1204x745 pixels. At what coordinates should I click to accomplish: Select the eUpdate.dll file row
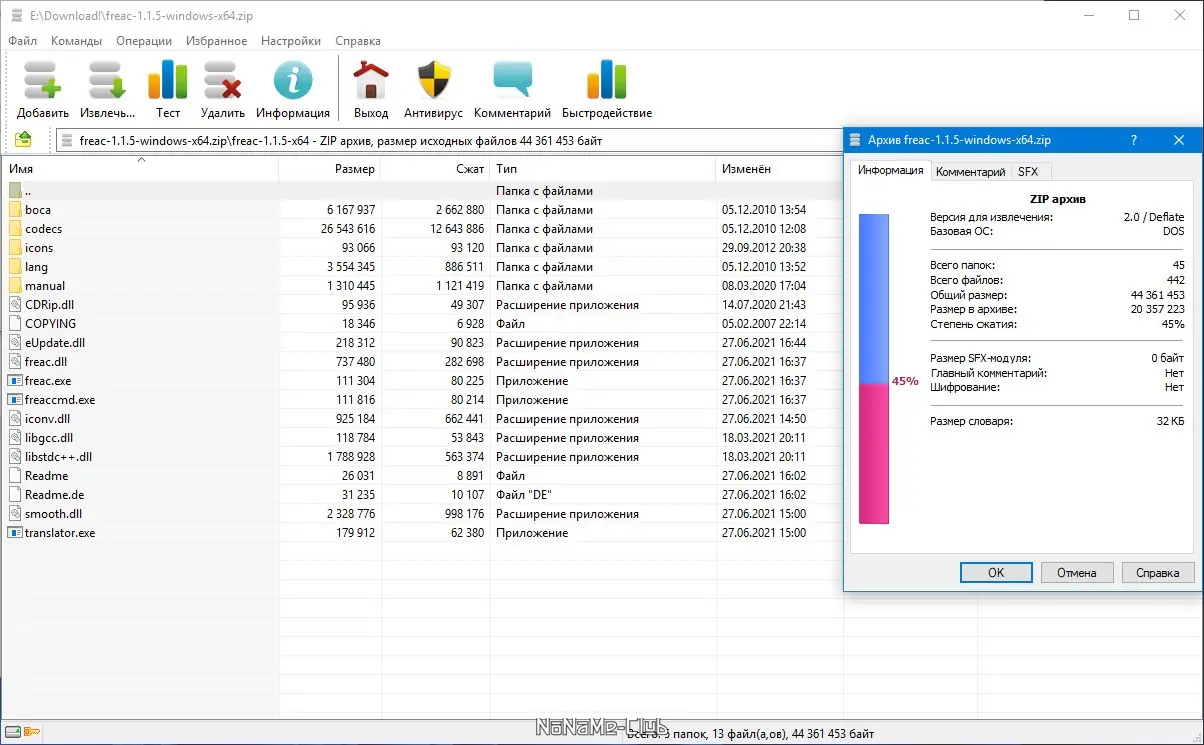[422, 342]
